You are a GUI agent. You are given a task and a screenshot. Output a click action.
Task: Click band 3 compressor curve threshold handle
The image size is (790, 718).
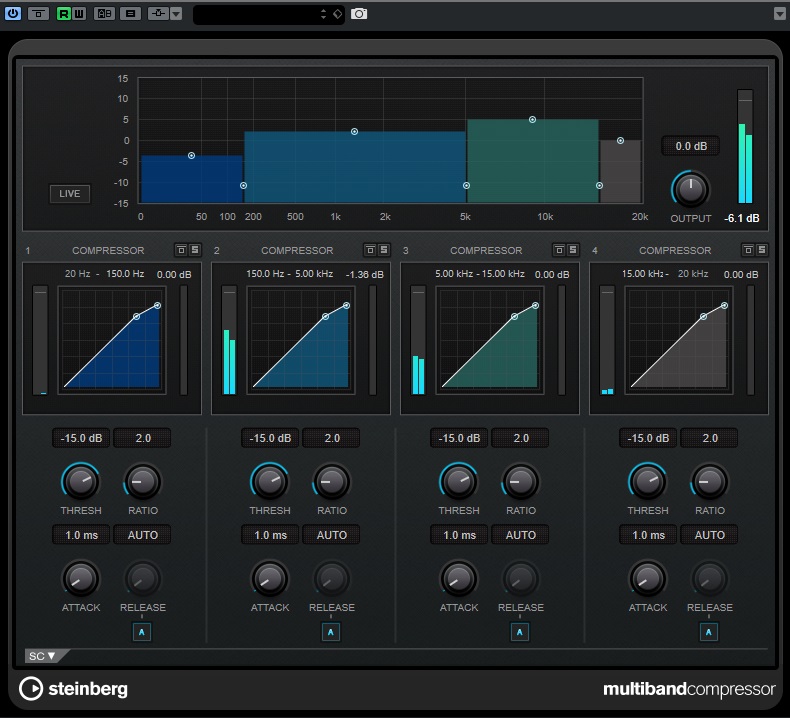click(514, 316)
